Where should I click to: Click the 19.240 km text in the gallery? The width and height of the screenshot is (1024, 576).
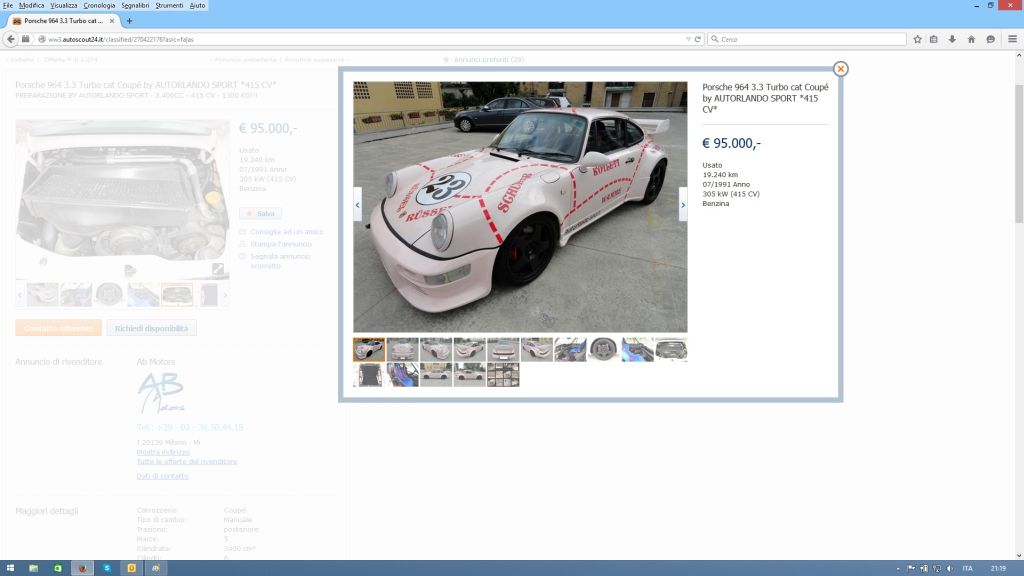[720, 175]
